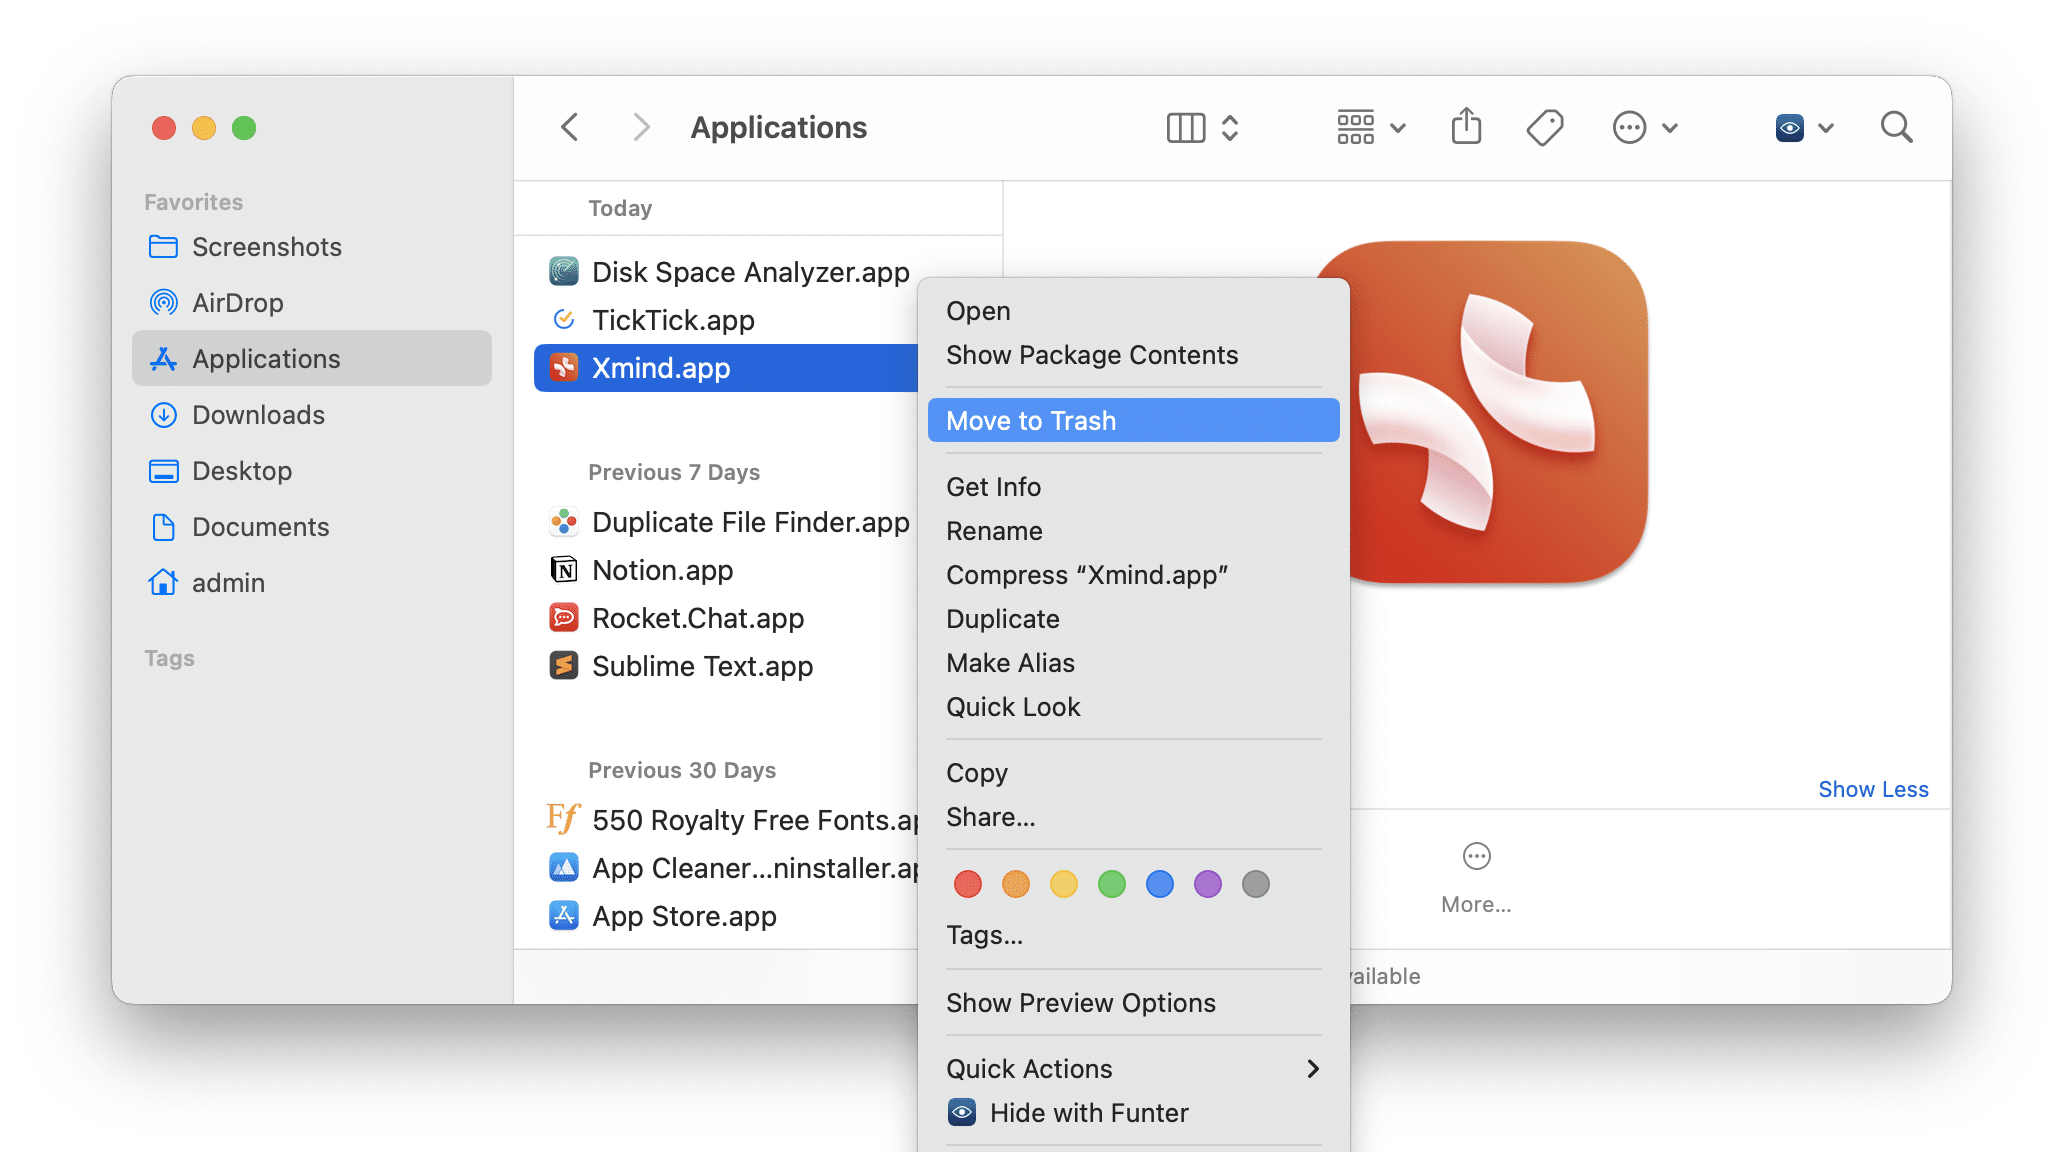The image size is (2064, 1152).
Task: Click the Share toolbar icon
Action: [1466, 126]
